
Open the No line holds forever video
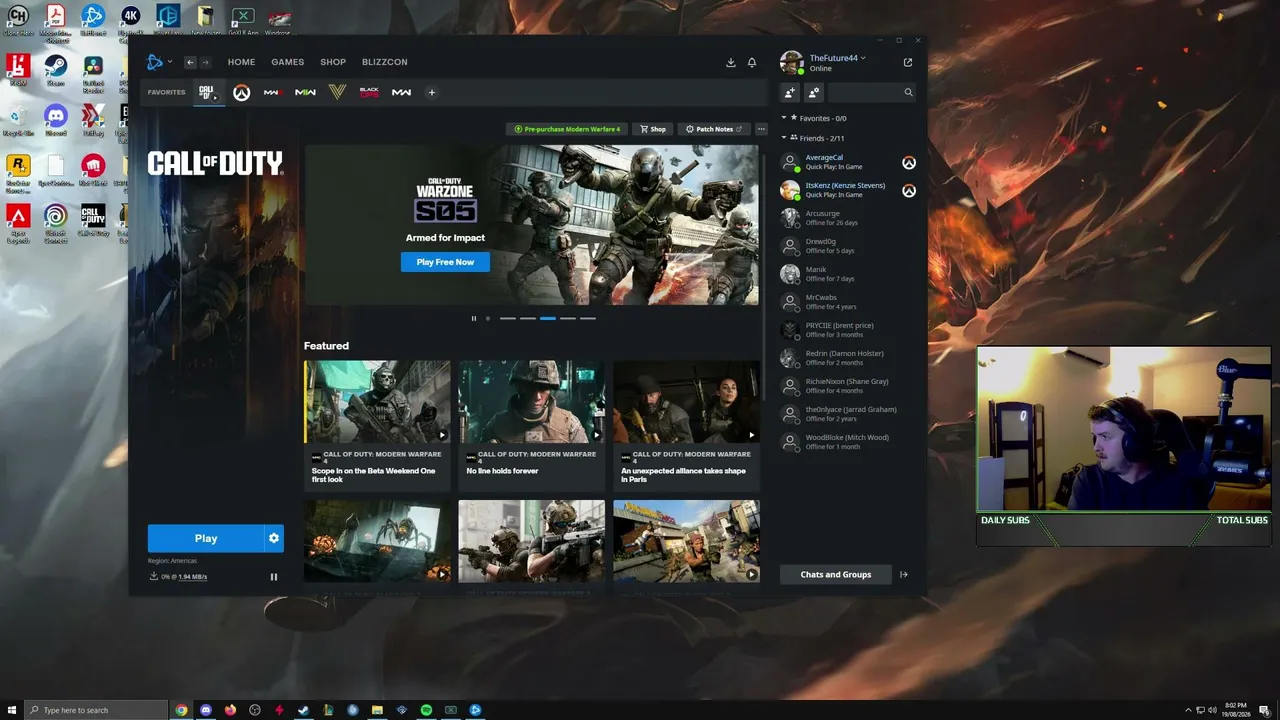pyautogui.click(x=531, y=425)
